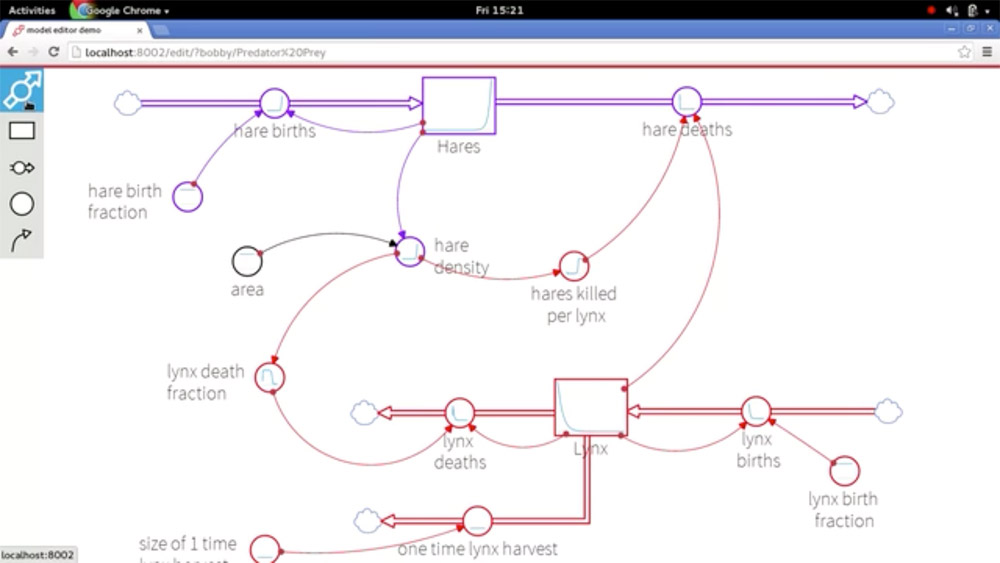Viewport: 1000px width, 563px height.
Task: Click the lynx death fraction label
Action: point(205,382)
